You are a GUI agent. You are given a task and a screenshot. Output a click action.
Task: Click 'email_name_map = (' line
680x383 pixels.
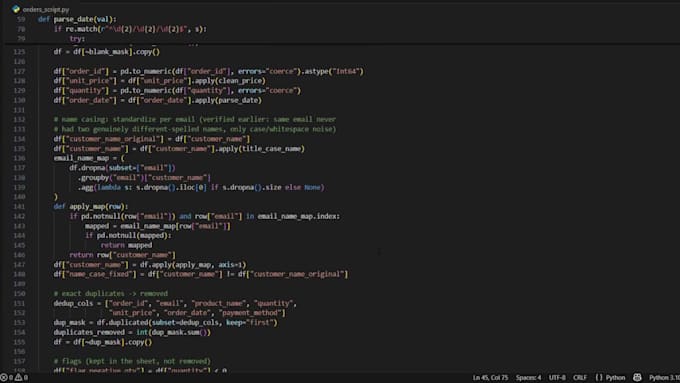89,158
